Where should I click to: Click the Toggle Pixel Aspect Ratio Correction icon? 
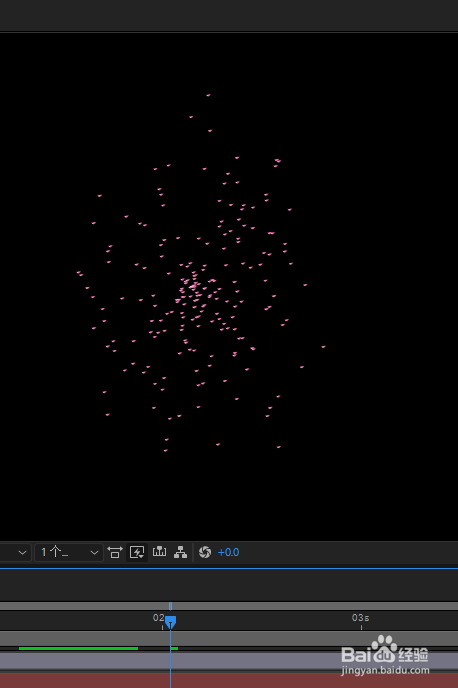coord(115,552)
